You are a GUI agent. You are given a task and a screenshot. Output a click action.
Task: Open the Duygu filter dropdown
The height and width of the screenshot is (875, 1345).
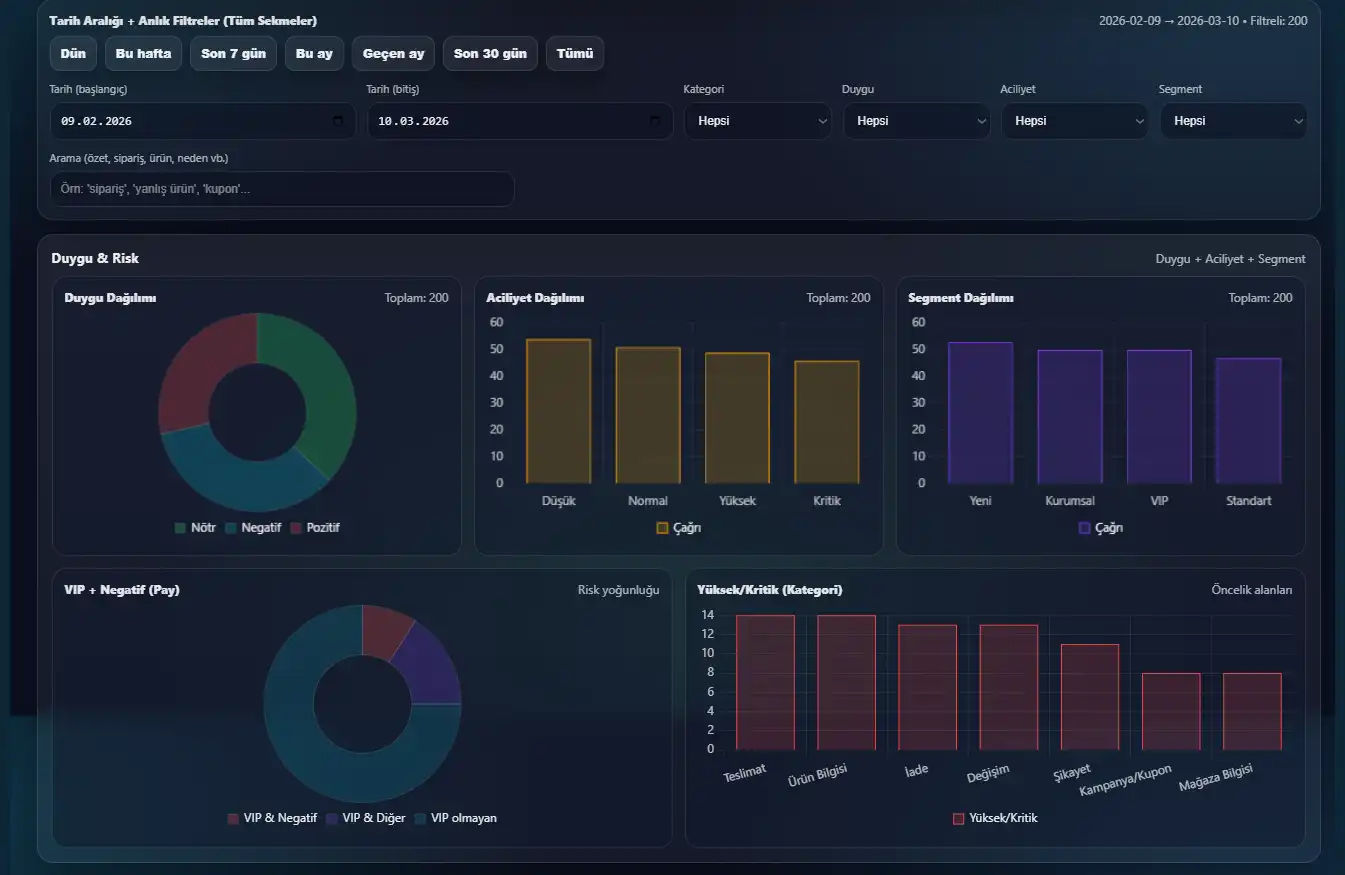click(x=916, y=121)
